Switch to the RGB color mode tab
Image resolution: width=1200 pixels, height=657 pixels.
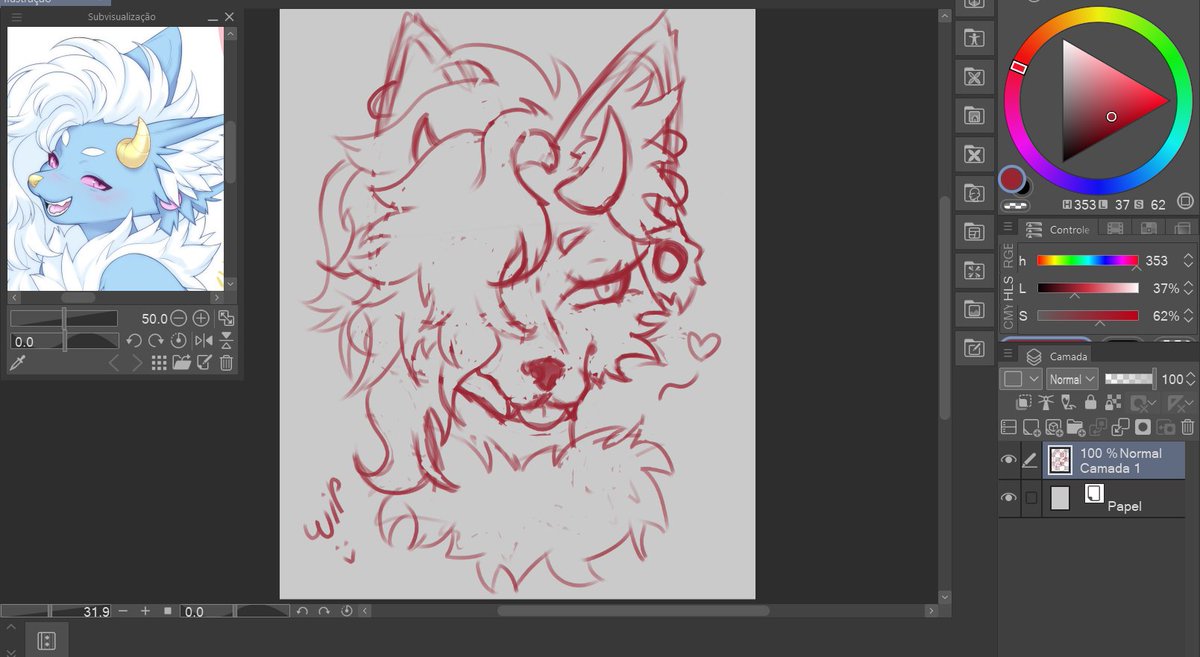(1008, 257)
